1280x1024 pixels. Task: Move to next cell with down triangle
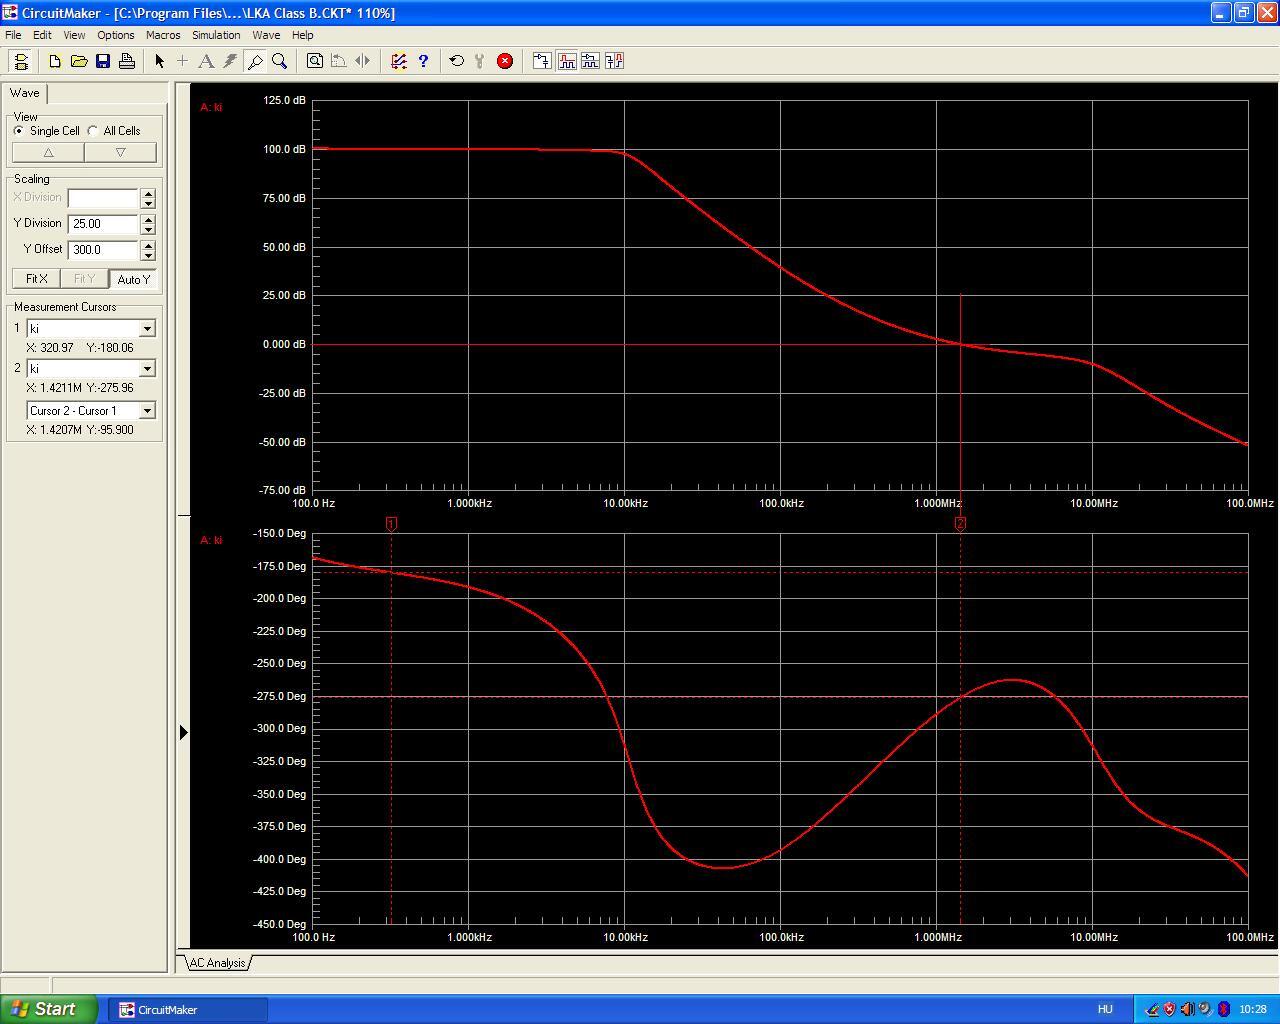[x=120, y=153]
